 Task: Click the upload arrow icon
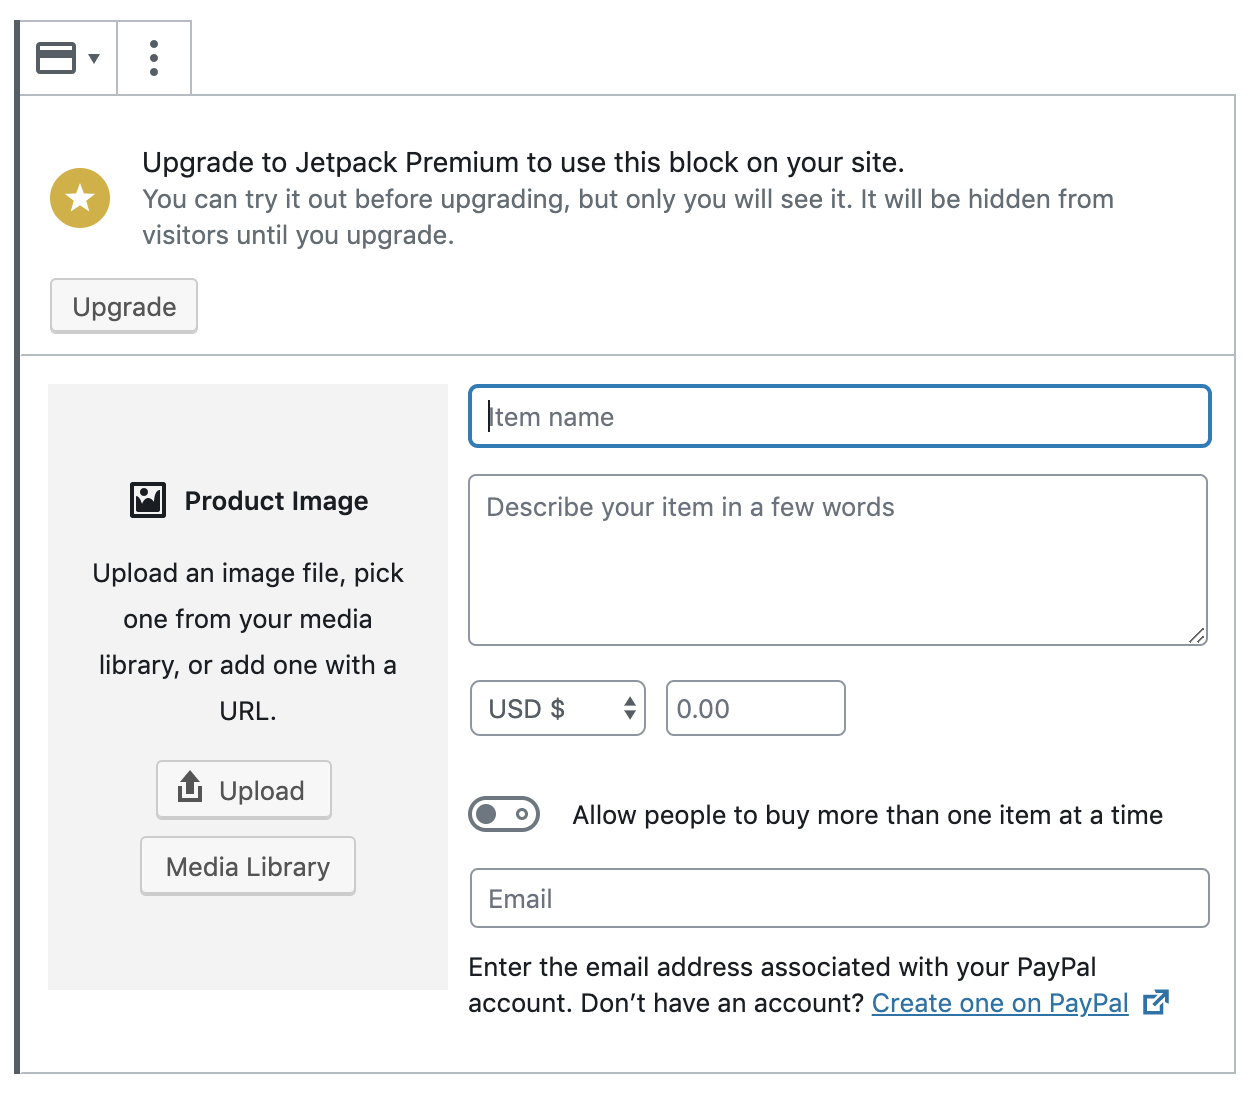(x=190, y=788)
